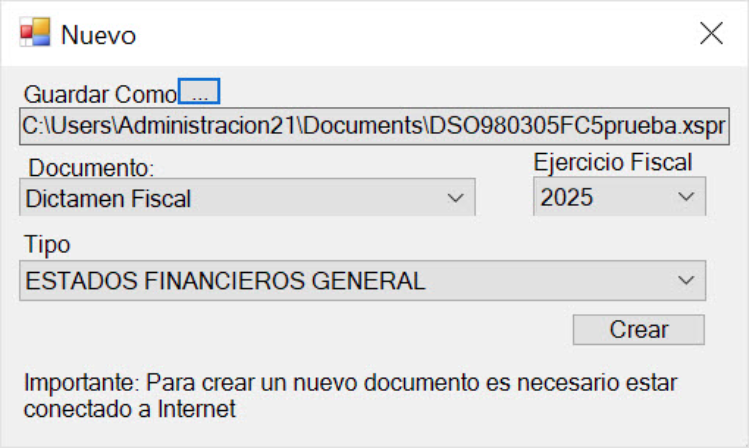Click the 'Ejercicio Fiscal' label

tap(613, 162)
